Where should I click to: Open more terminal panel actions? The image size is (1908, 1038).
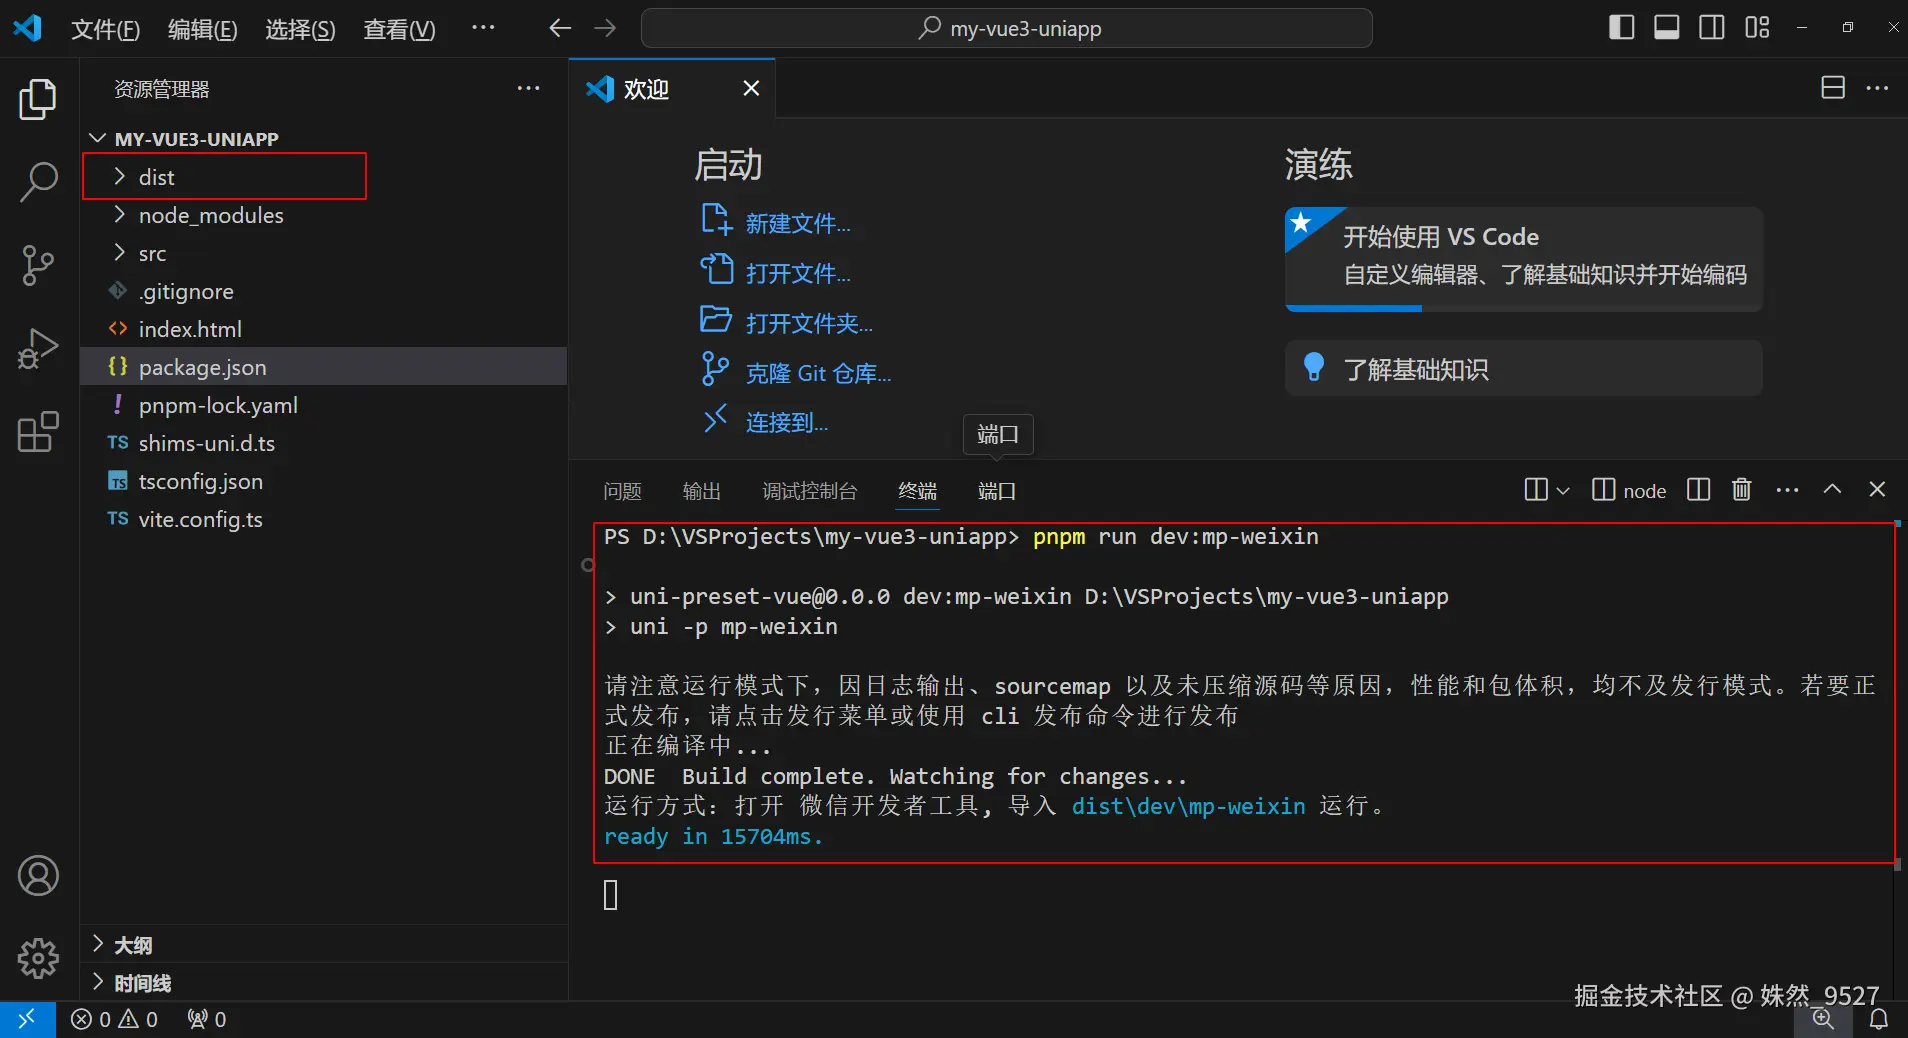click(x=1787, y=489)
